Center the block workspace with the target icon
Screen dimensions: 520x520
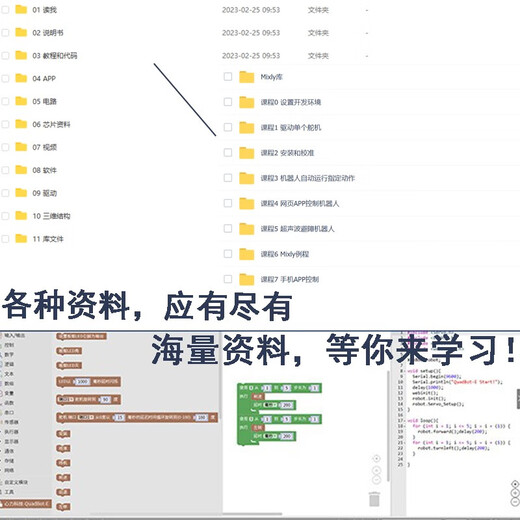(x=376, y=459)
